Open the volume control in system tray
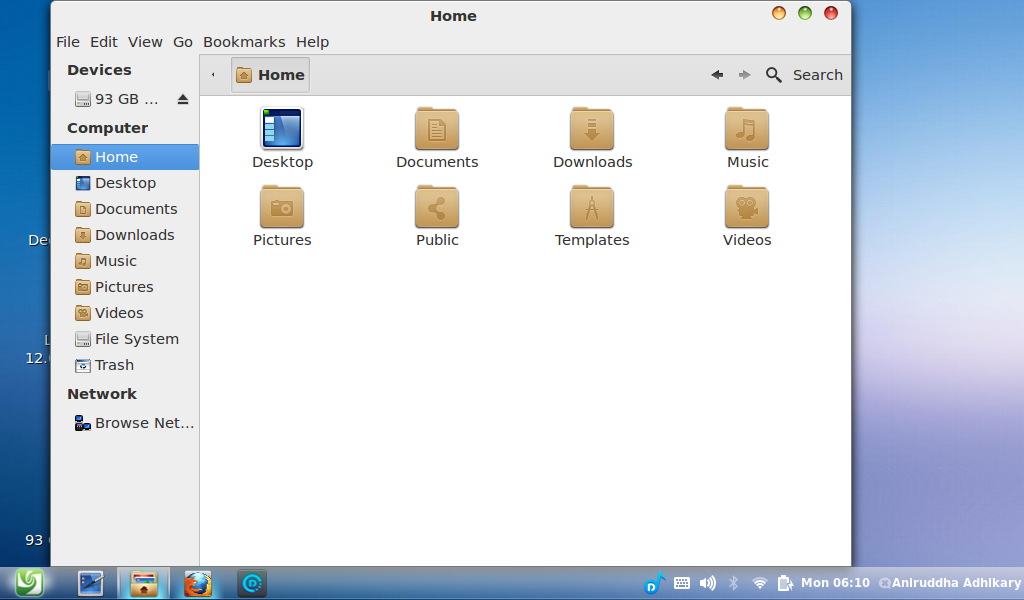Image resolution: width=1024 pixels, height=600 pixels. tap(708, 583)
